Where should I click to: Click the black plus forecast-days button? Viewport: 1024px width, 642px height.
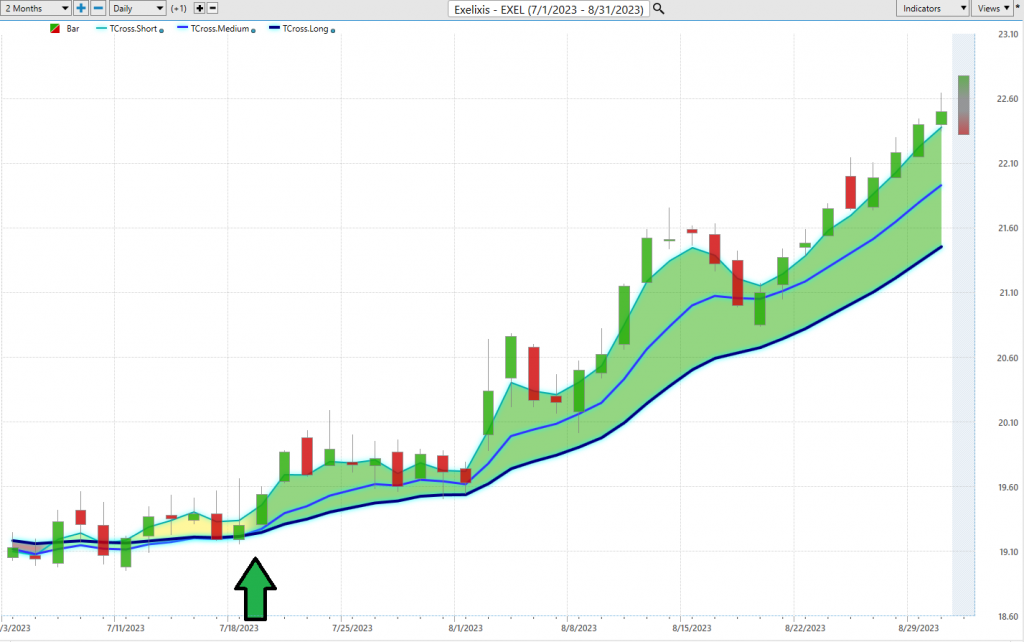200,8
